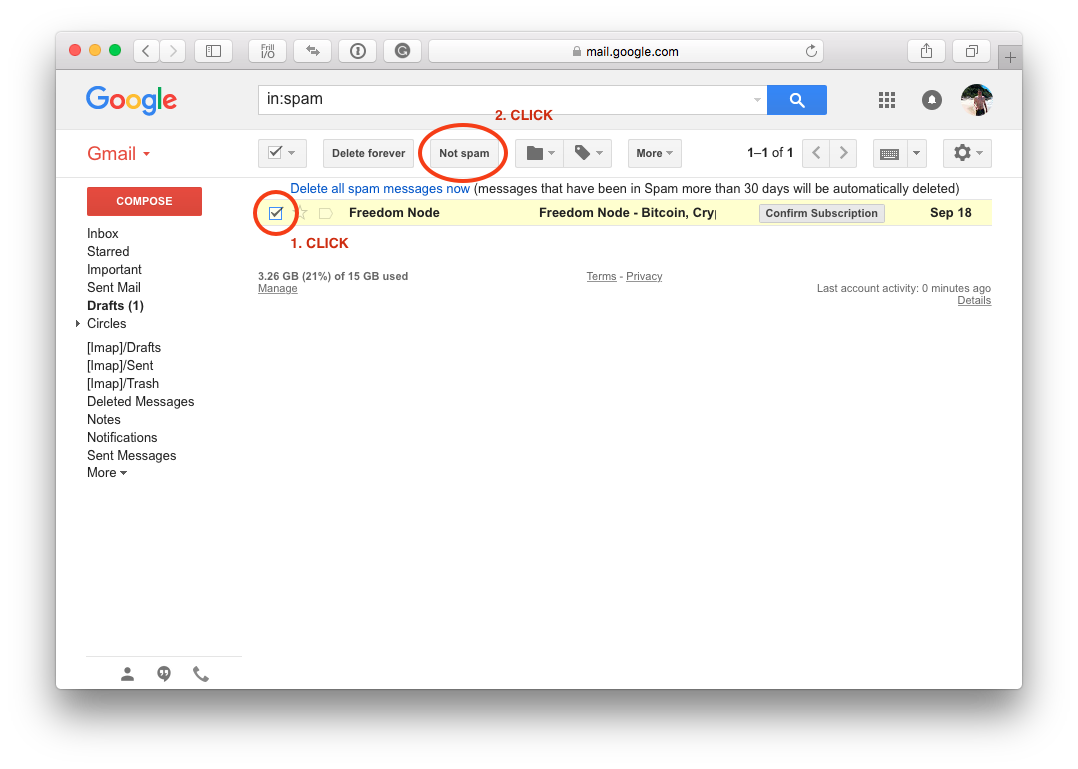
Task: Click the Frill I/O extension icon
Action: pyautogui.click(x=267, y=51)
